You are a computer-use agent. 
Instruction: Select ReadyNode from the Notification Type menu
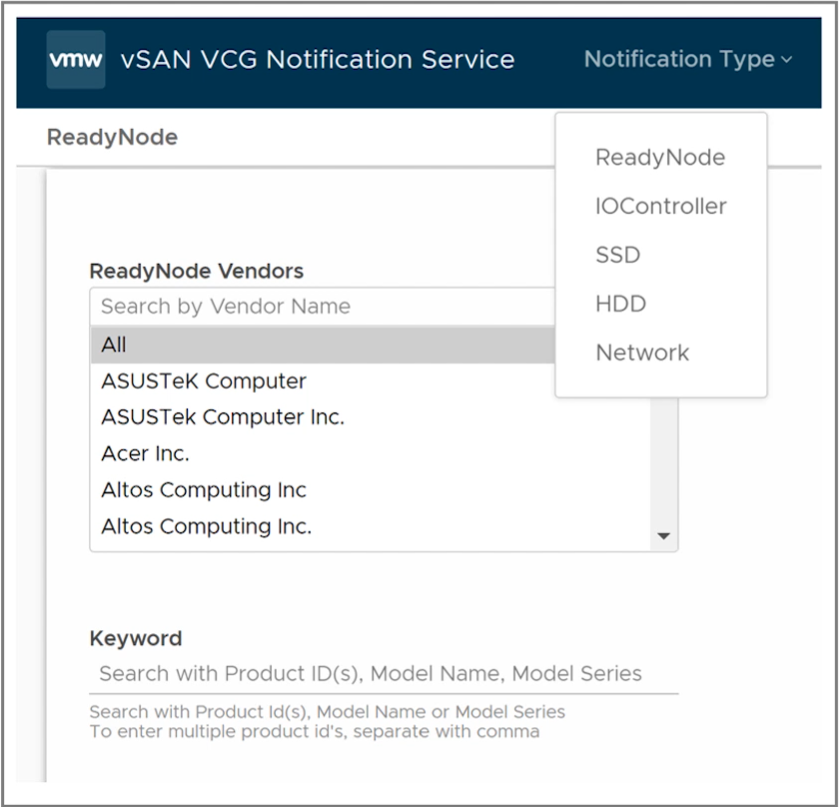pyautogui.click(x=660, y=158)
